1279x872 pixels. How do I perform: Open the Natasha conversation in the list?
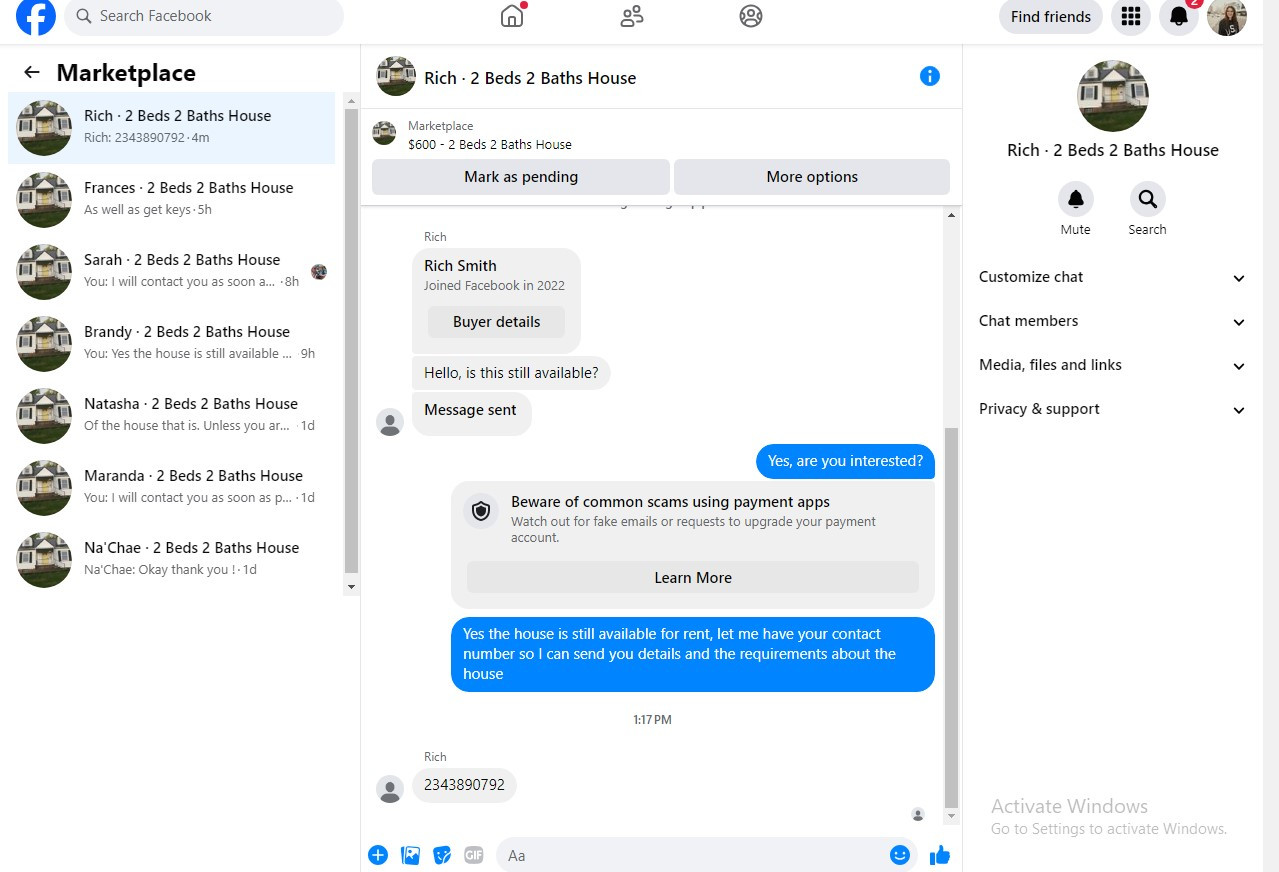pyautogui.click(x=172, y=416)
